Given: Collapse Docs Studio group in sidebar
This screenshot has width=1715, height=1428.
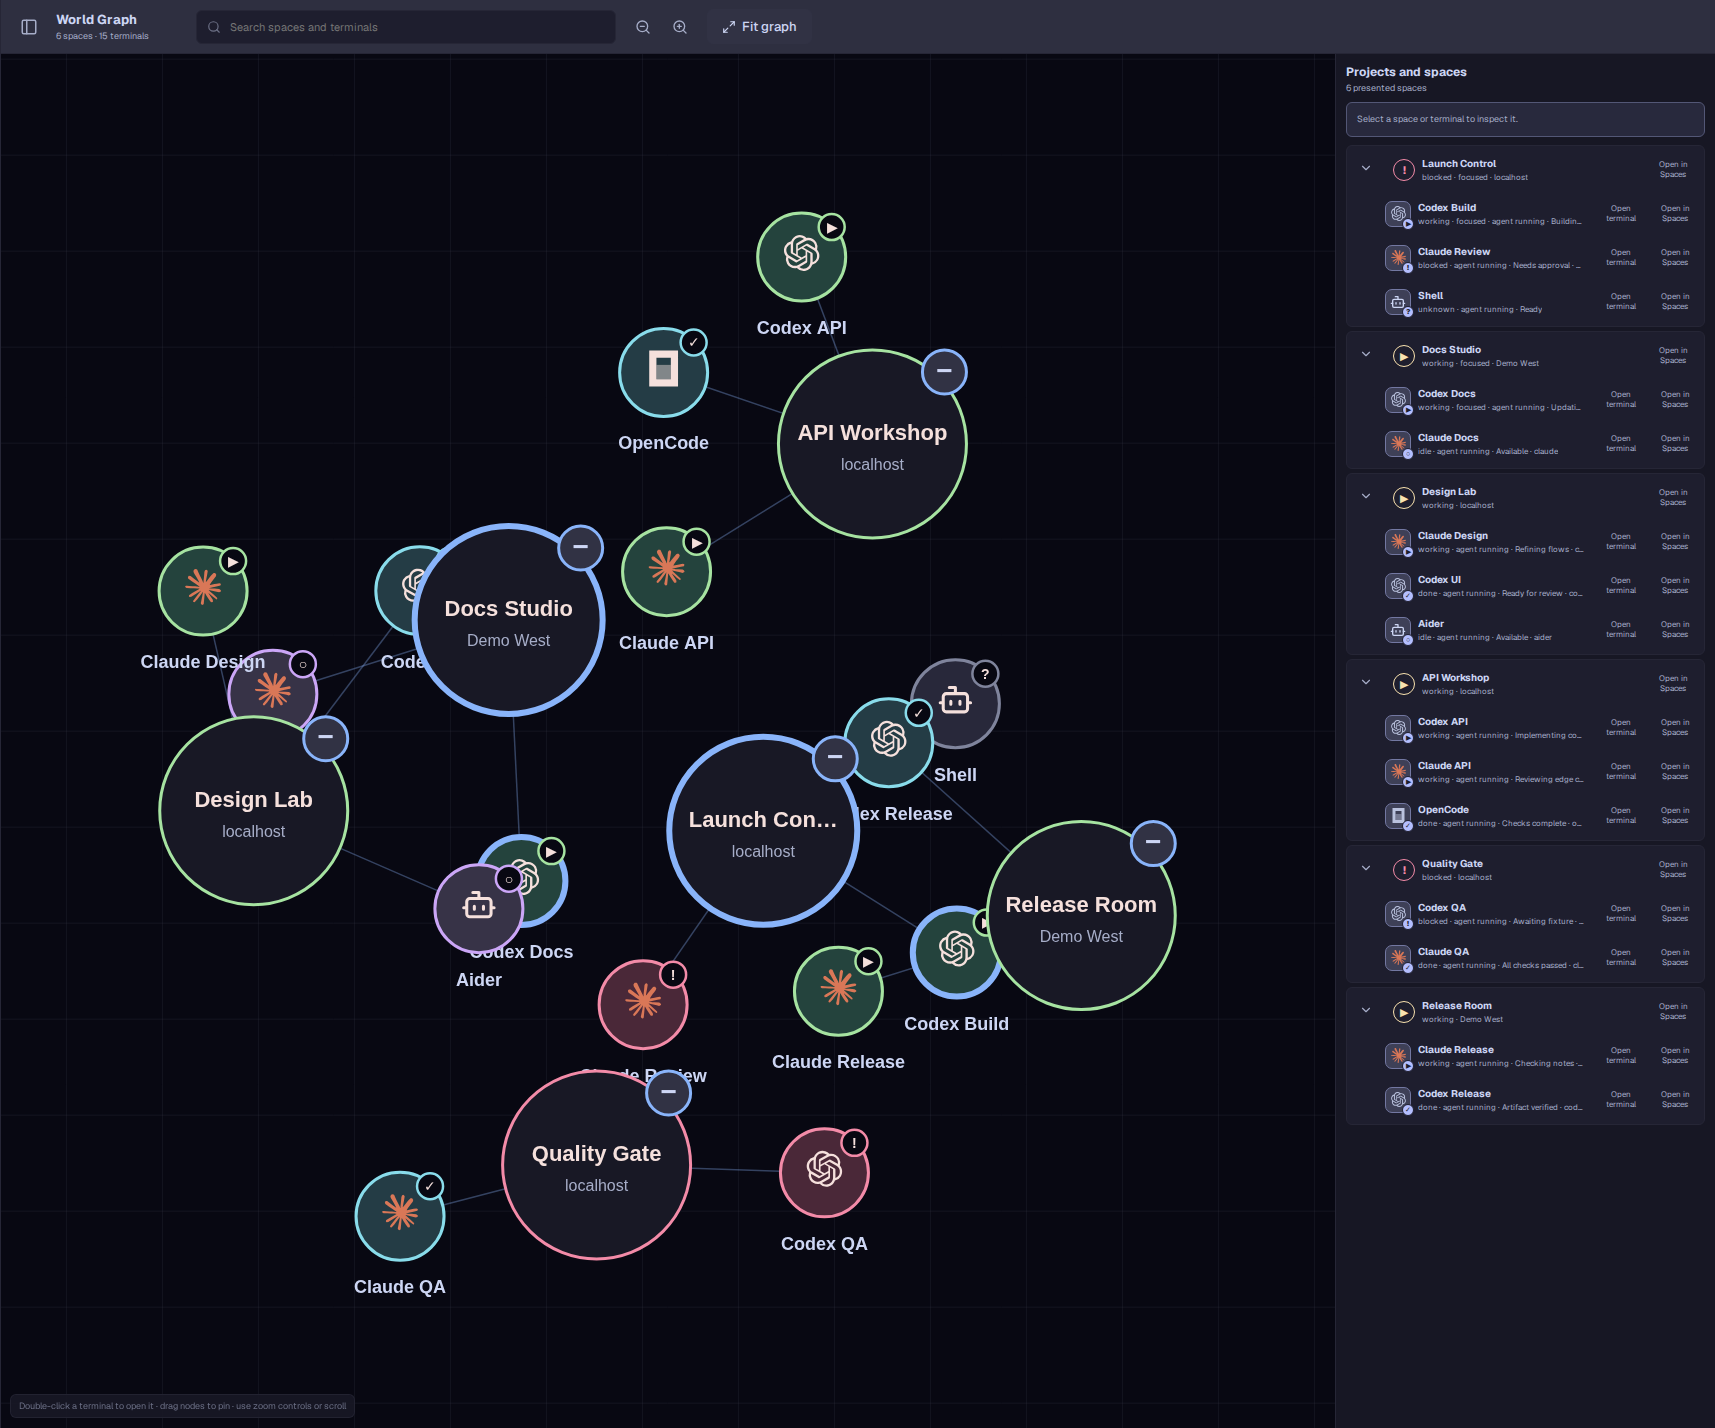Looking at the screenshot, I should coord(1366,355).
